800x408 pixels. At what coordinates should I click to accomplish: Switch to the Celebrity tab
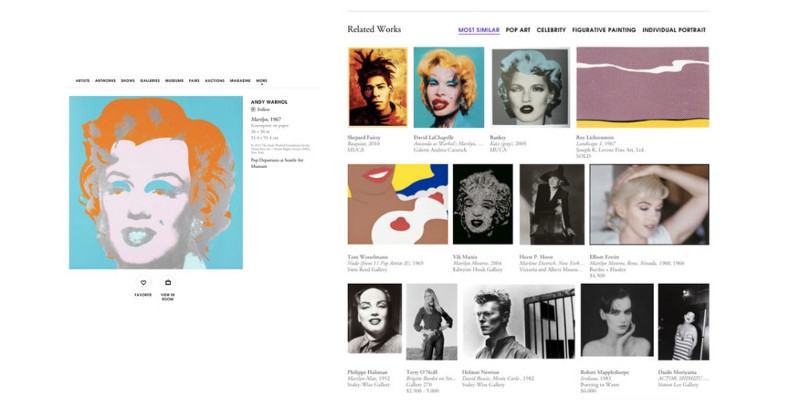[x=551, y=30]
